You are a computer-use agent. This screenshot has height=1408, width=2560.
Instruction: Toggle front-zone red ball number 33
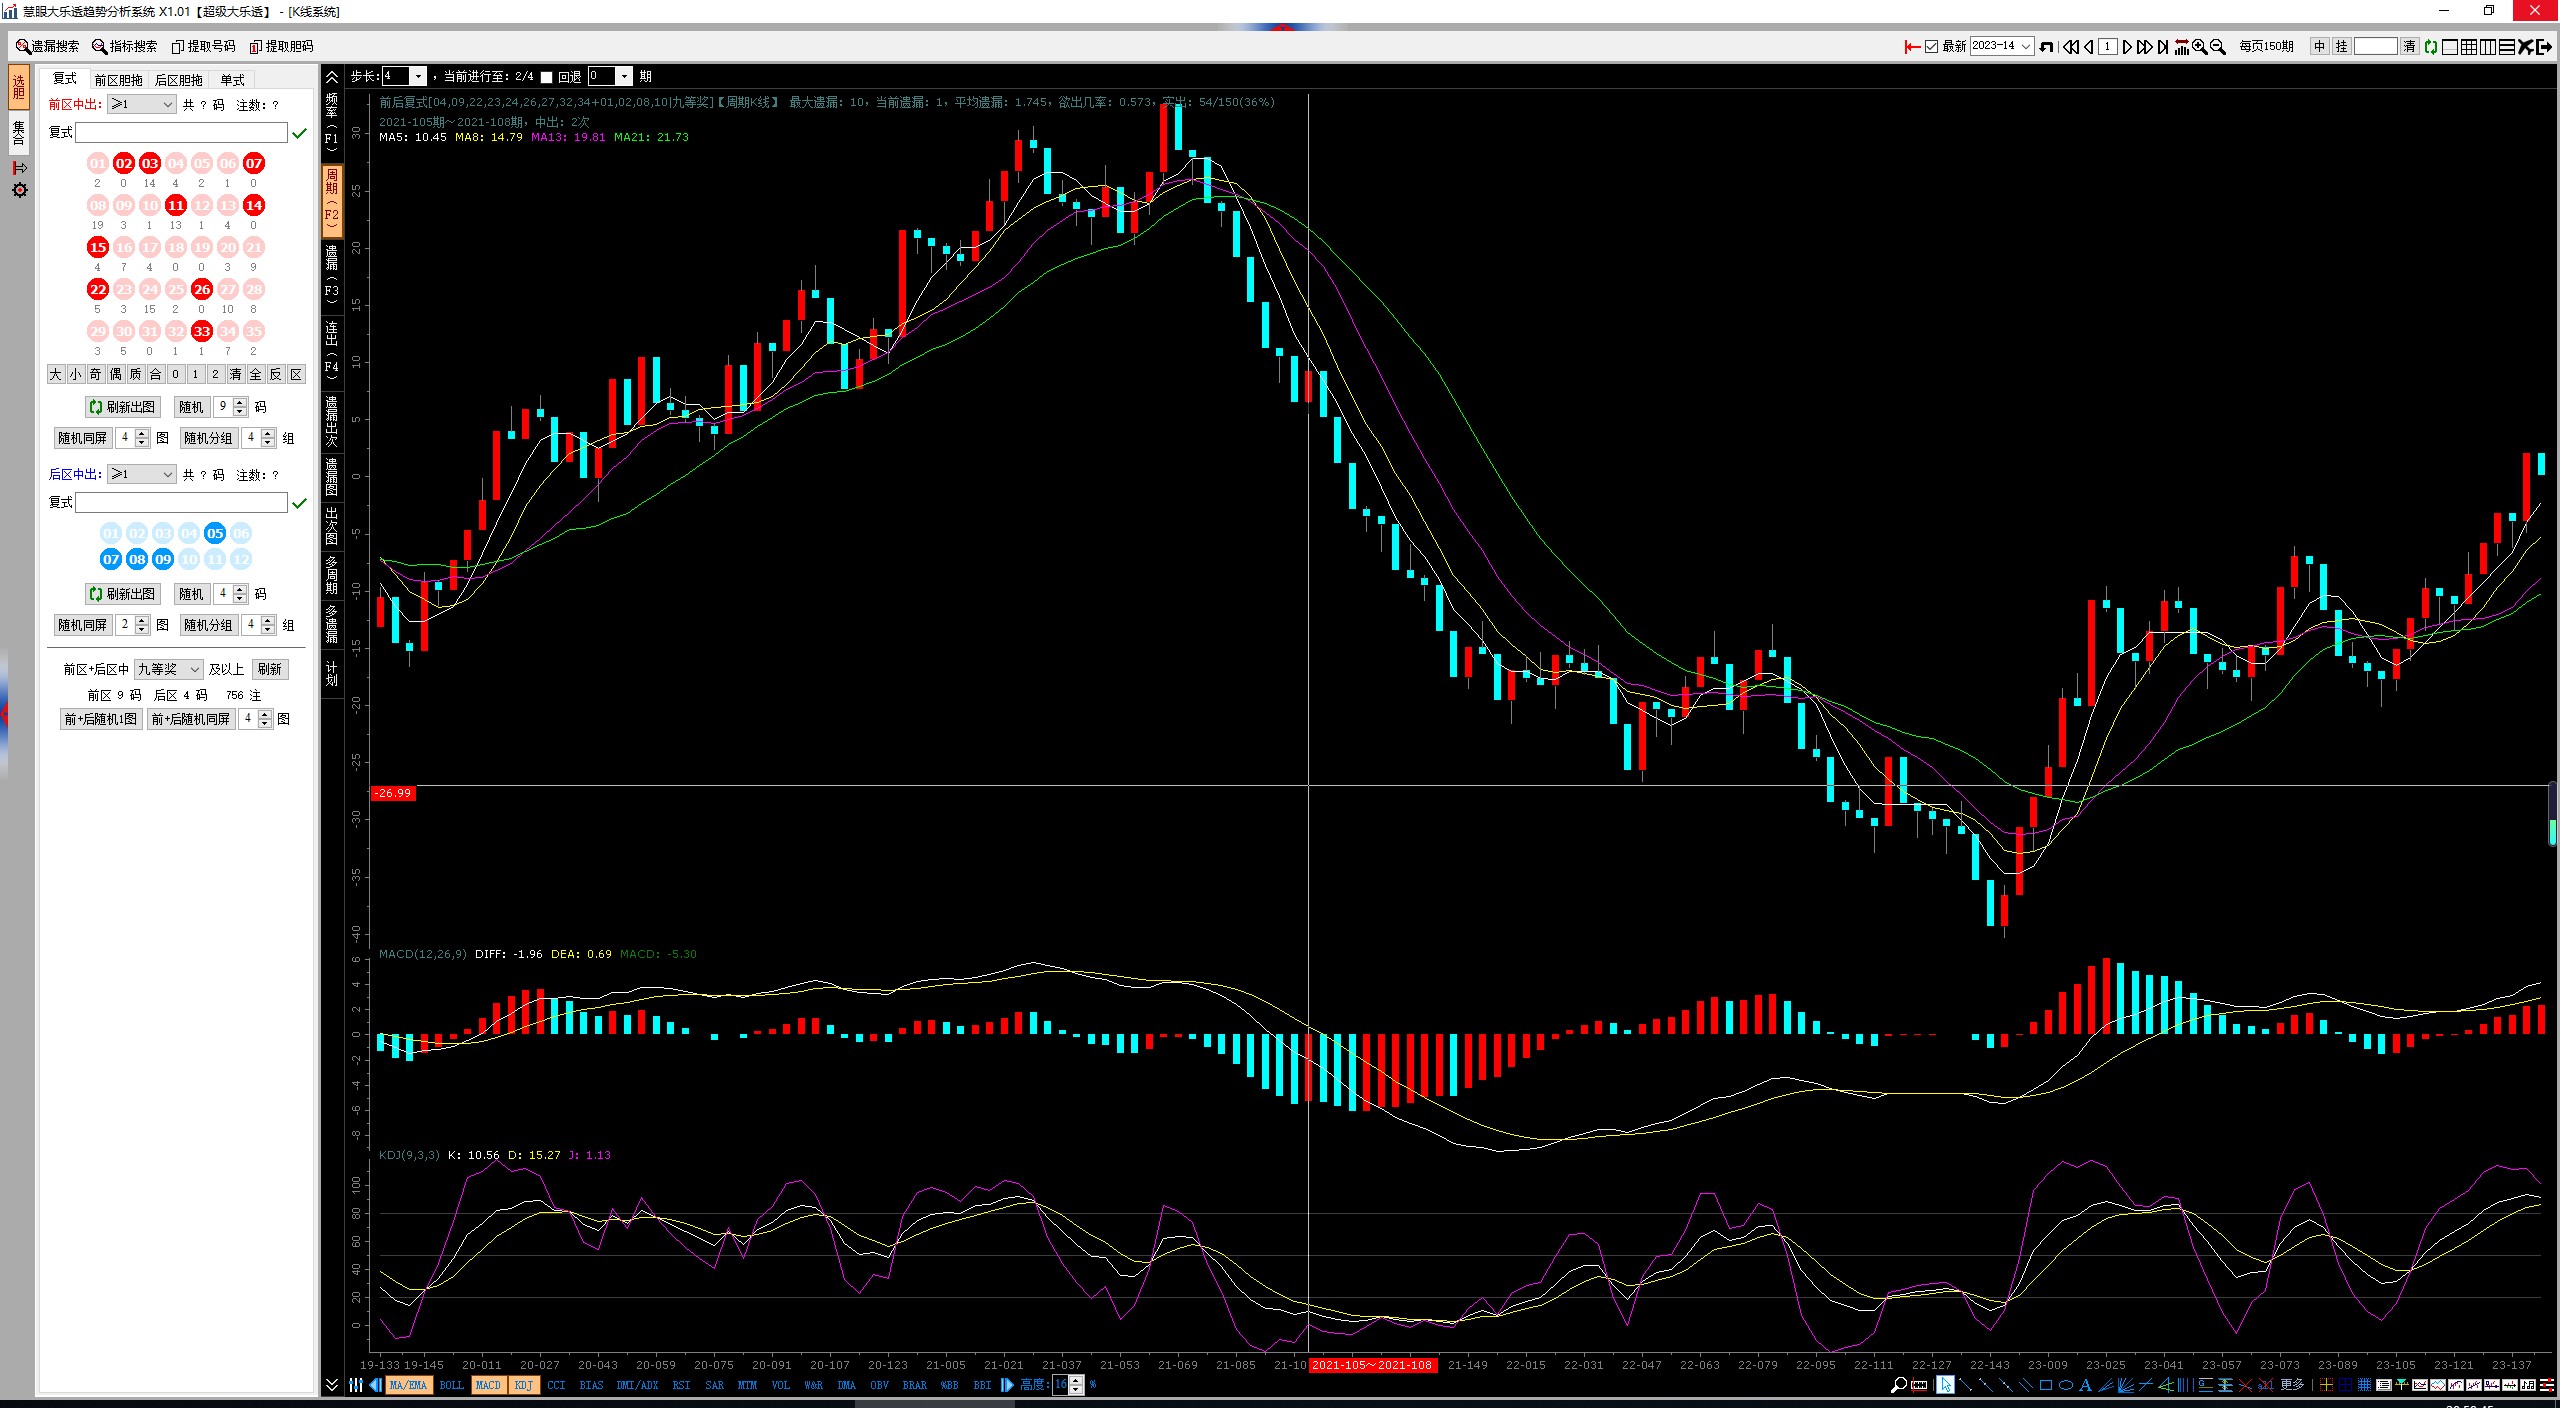point(202,331)
